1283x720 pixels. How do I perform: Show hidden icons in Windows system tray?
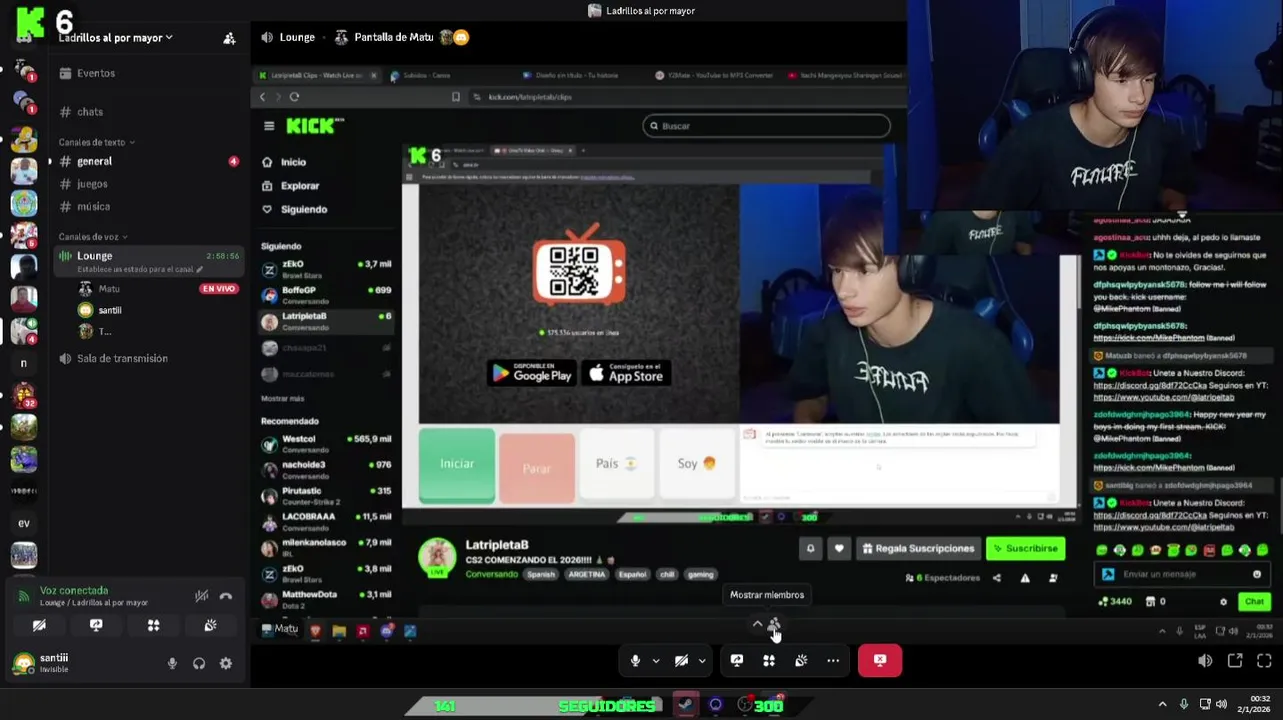click(1162, 704)
